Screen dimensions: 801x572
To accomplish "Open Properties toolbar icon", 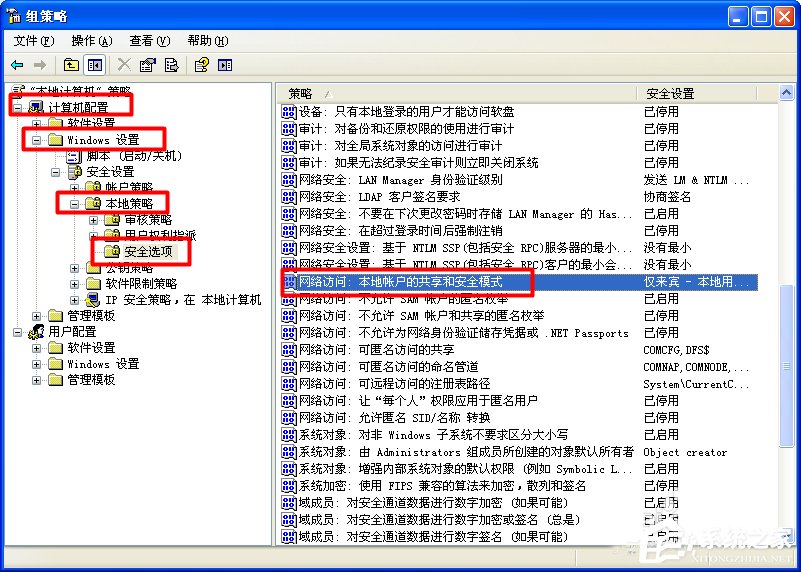I will pos(148,65).
